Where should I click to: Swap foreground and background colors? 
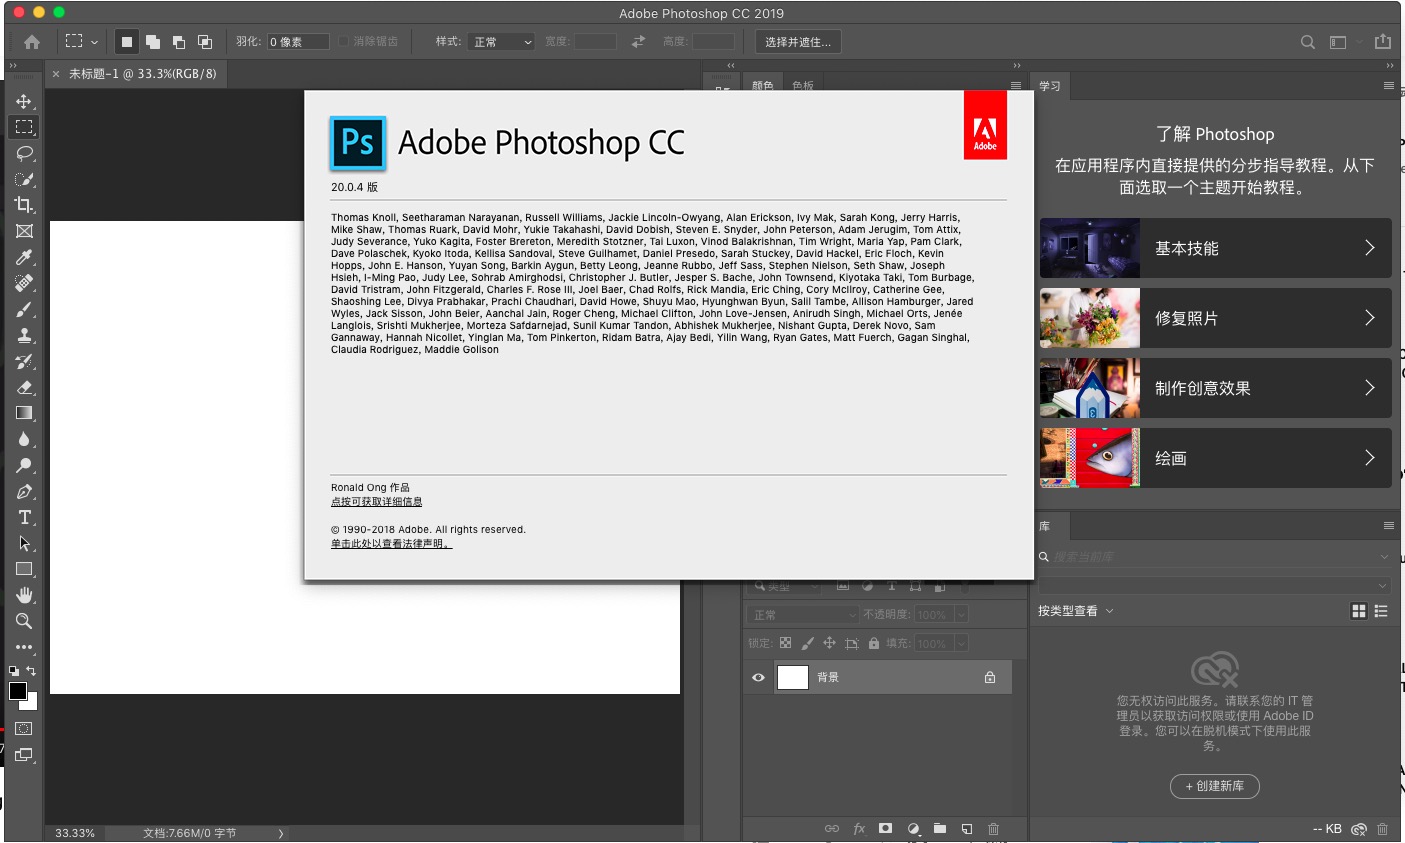[x=31, y=671]
